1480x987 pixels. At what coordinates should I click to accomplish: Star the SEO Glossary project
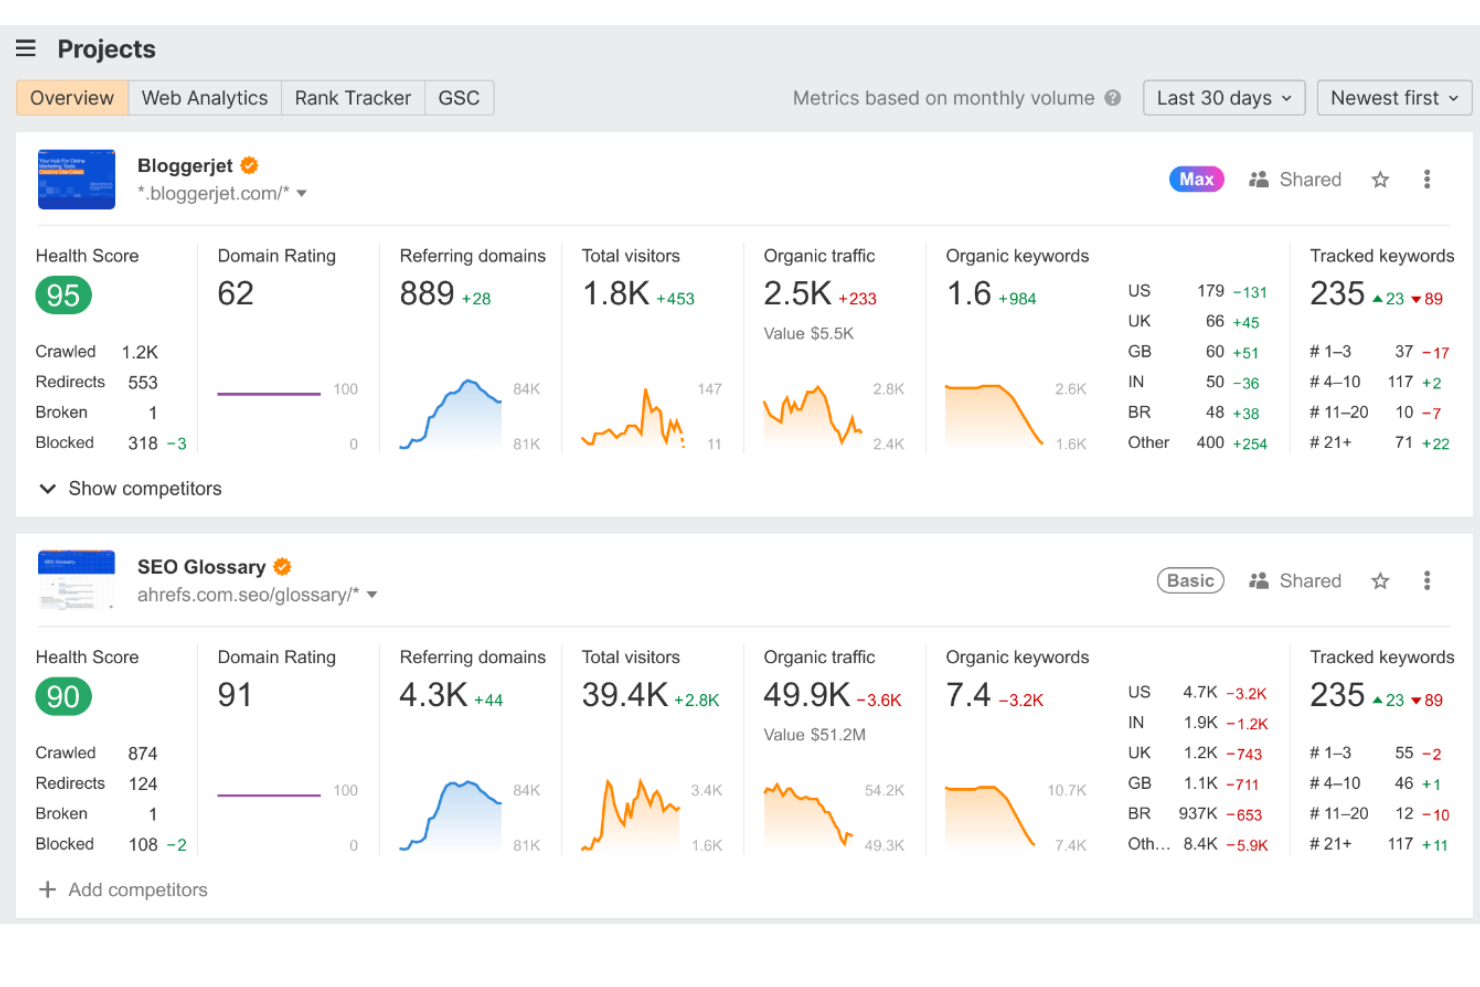[1380, 581]
